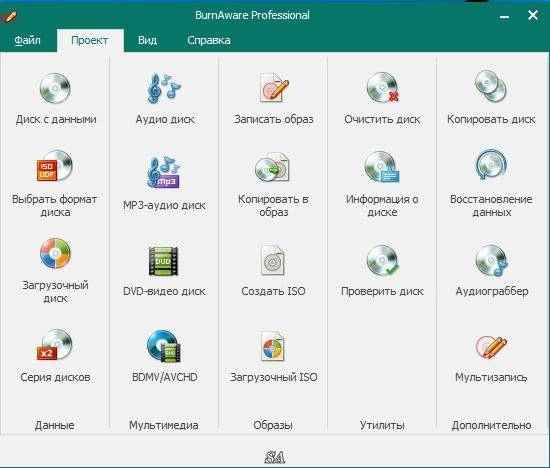The height and width of the screenshot is (468, 550).
Task: Create an MP3-аудио диск
Action: pos(165,183)
